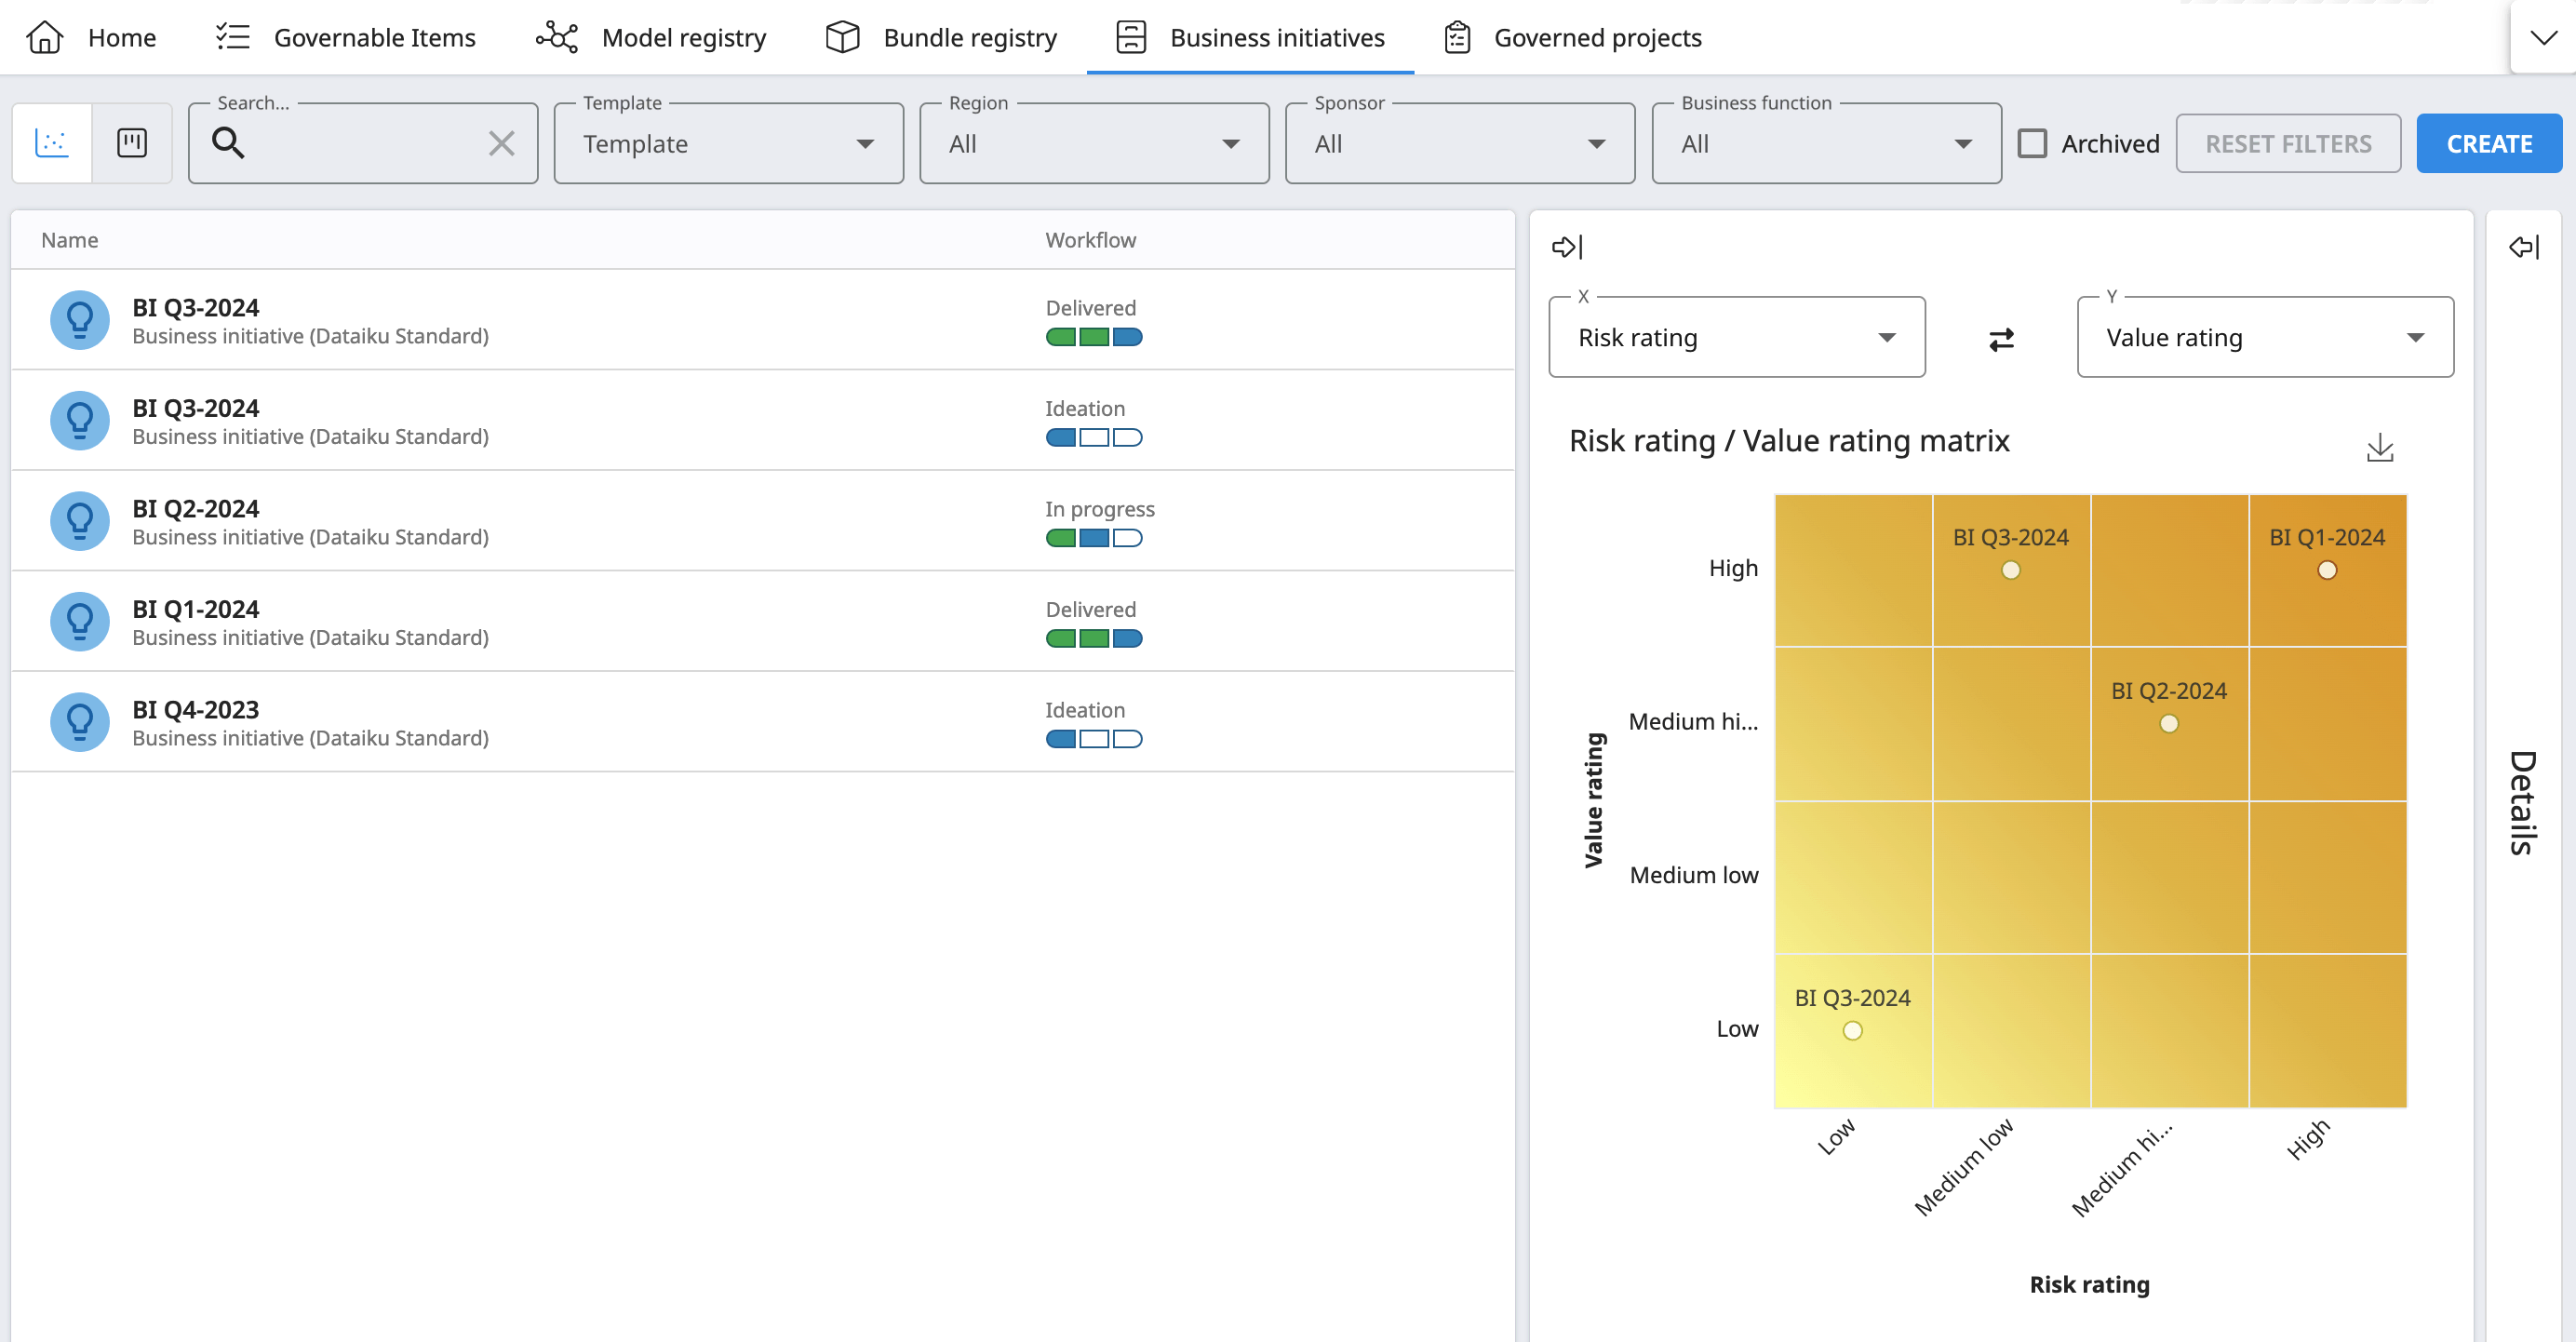Select Business initiatives tab
This screenshot has height=1342, width=2576.
(x=1250, y=37)
